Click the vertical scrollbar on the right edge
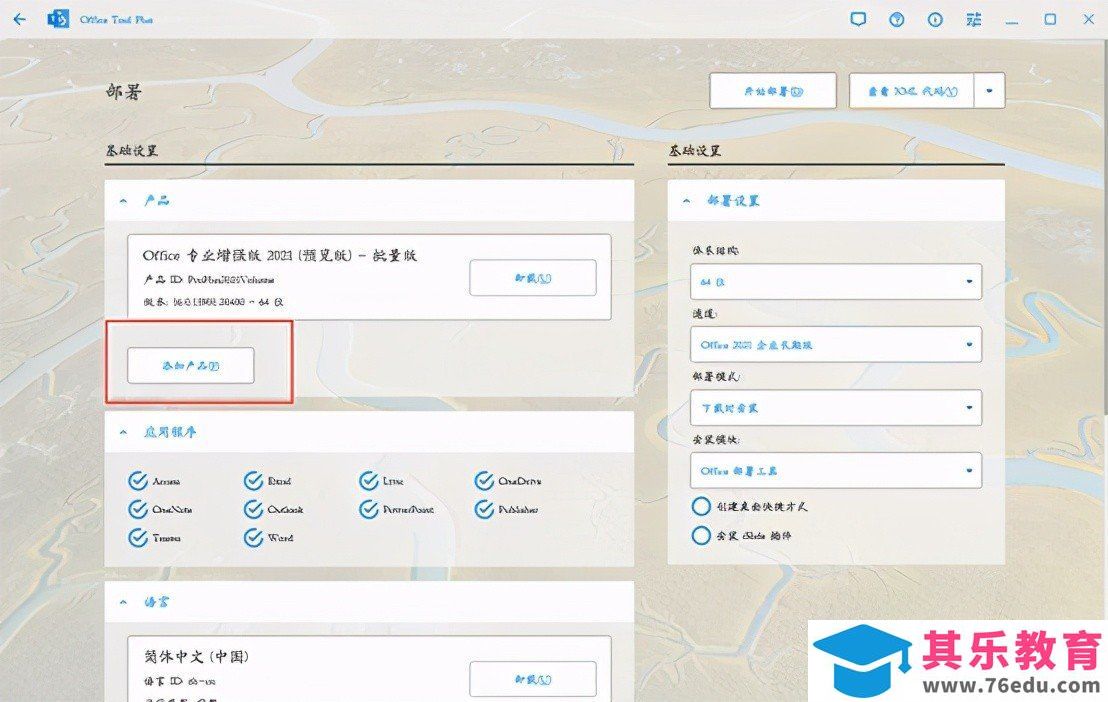The image size is (1108, 702). tap(1104, 226)
